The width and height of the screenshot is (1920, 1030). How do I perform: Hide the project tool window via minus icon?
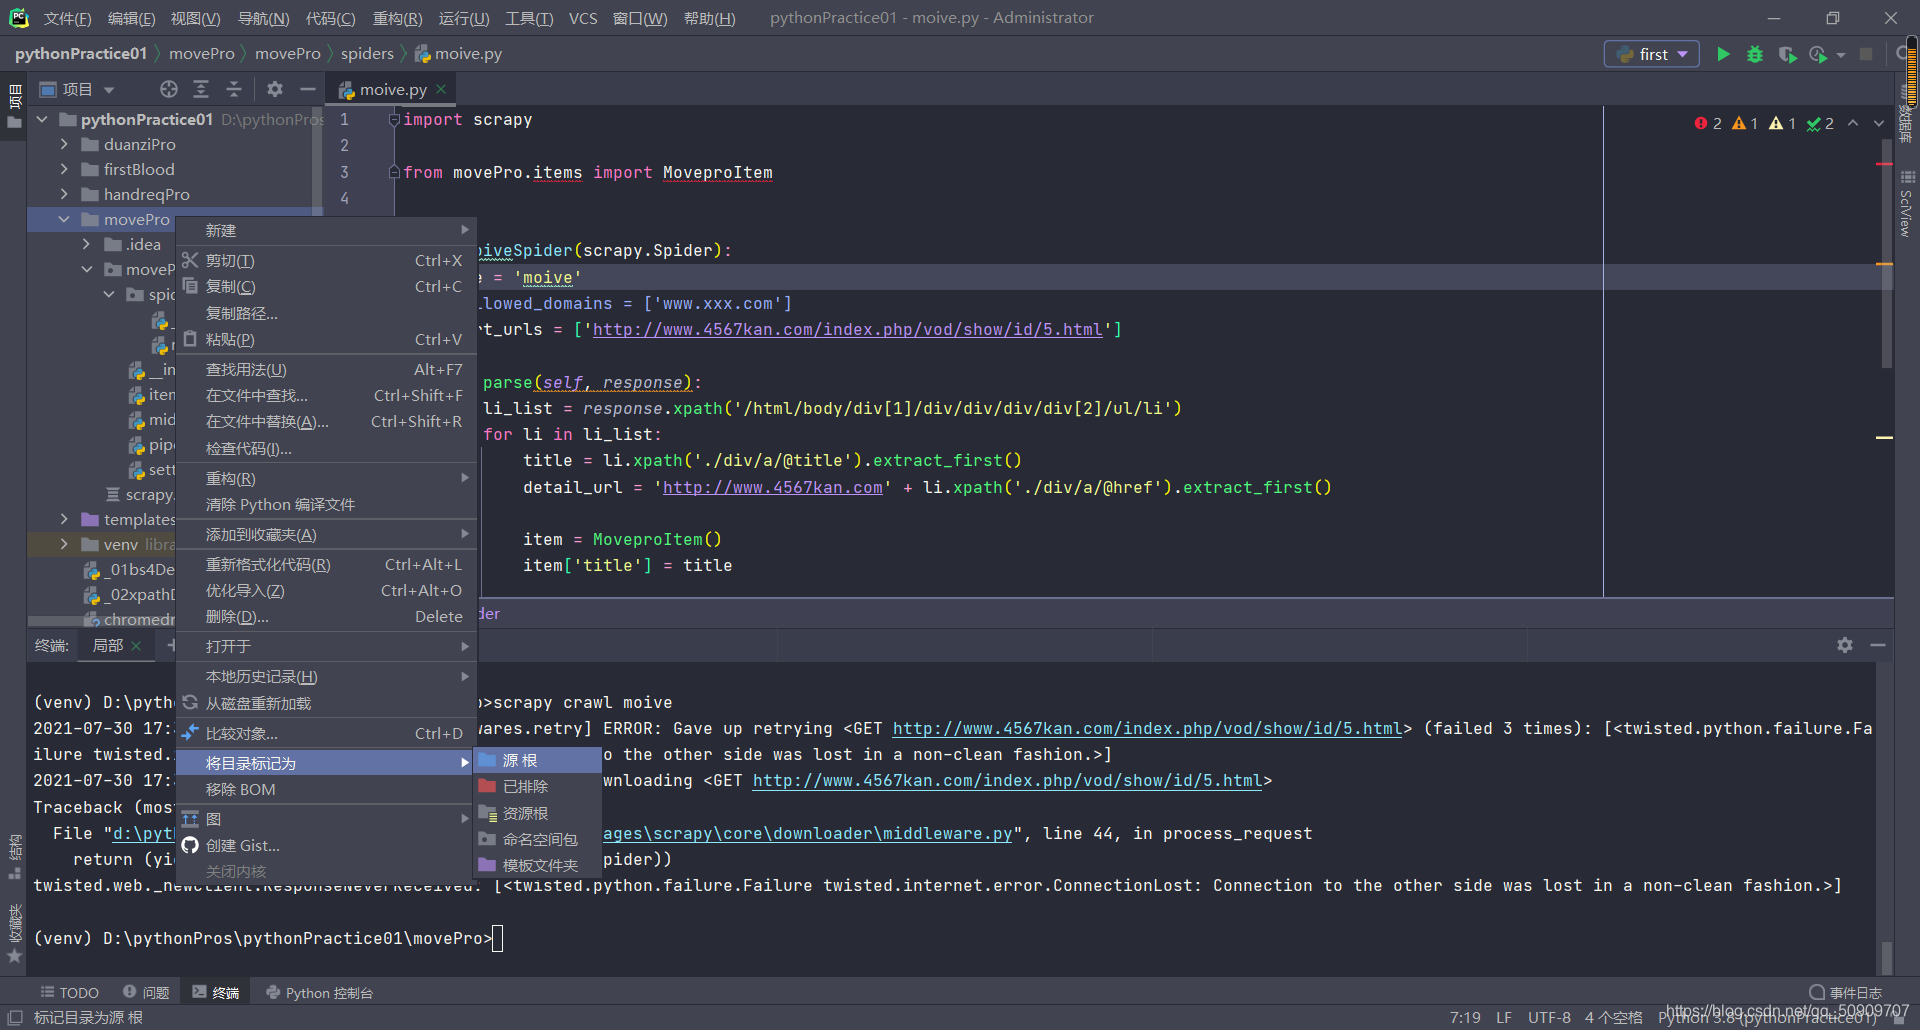[x=308, y=89]
